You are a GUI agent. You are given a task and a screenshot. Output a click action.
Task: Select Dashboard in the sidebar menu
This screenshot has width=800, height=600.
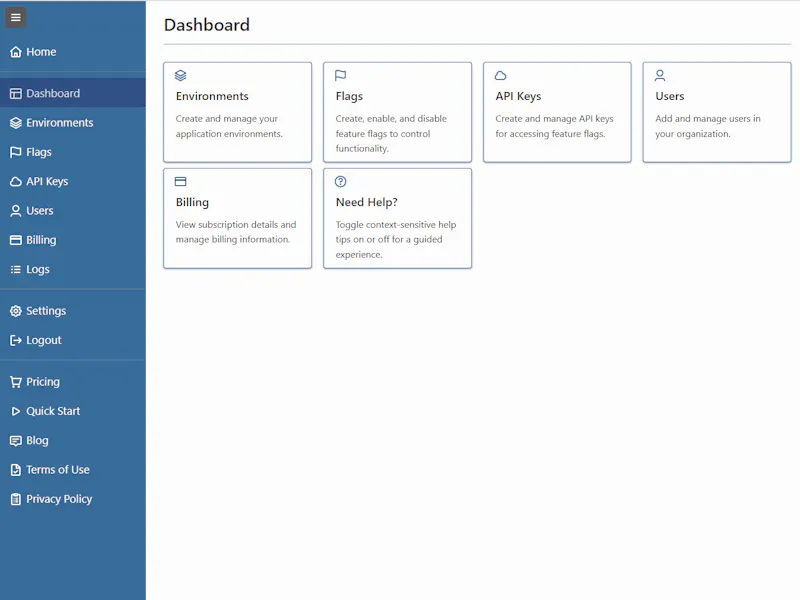[72, 93]
